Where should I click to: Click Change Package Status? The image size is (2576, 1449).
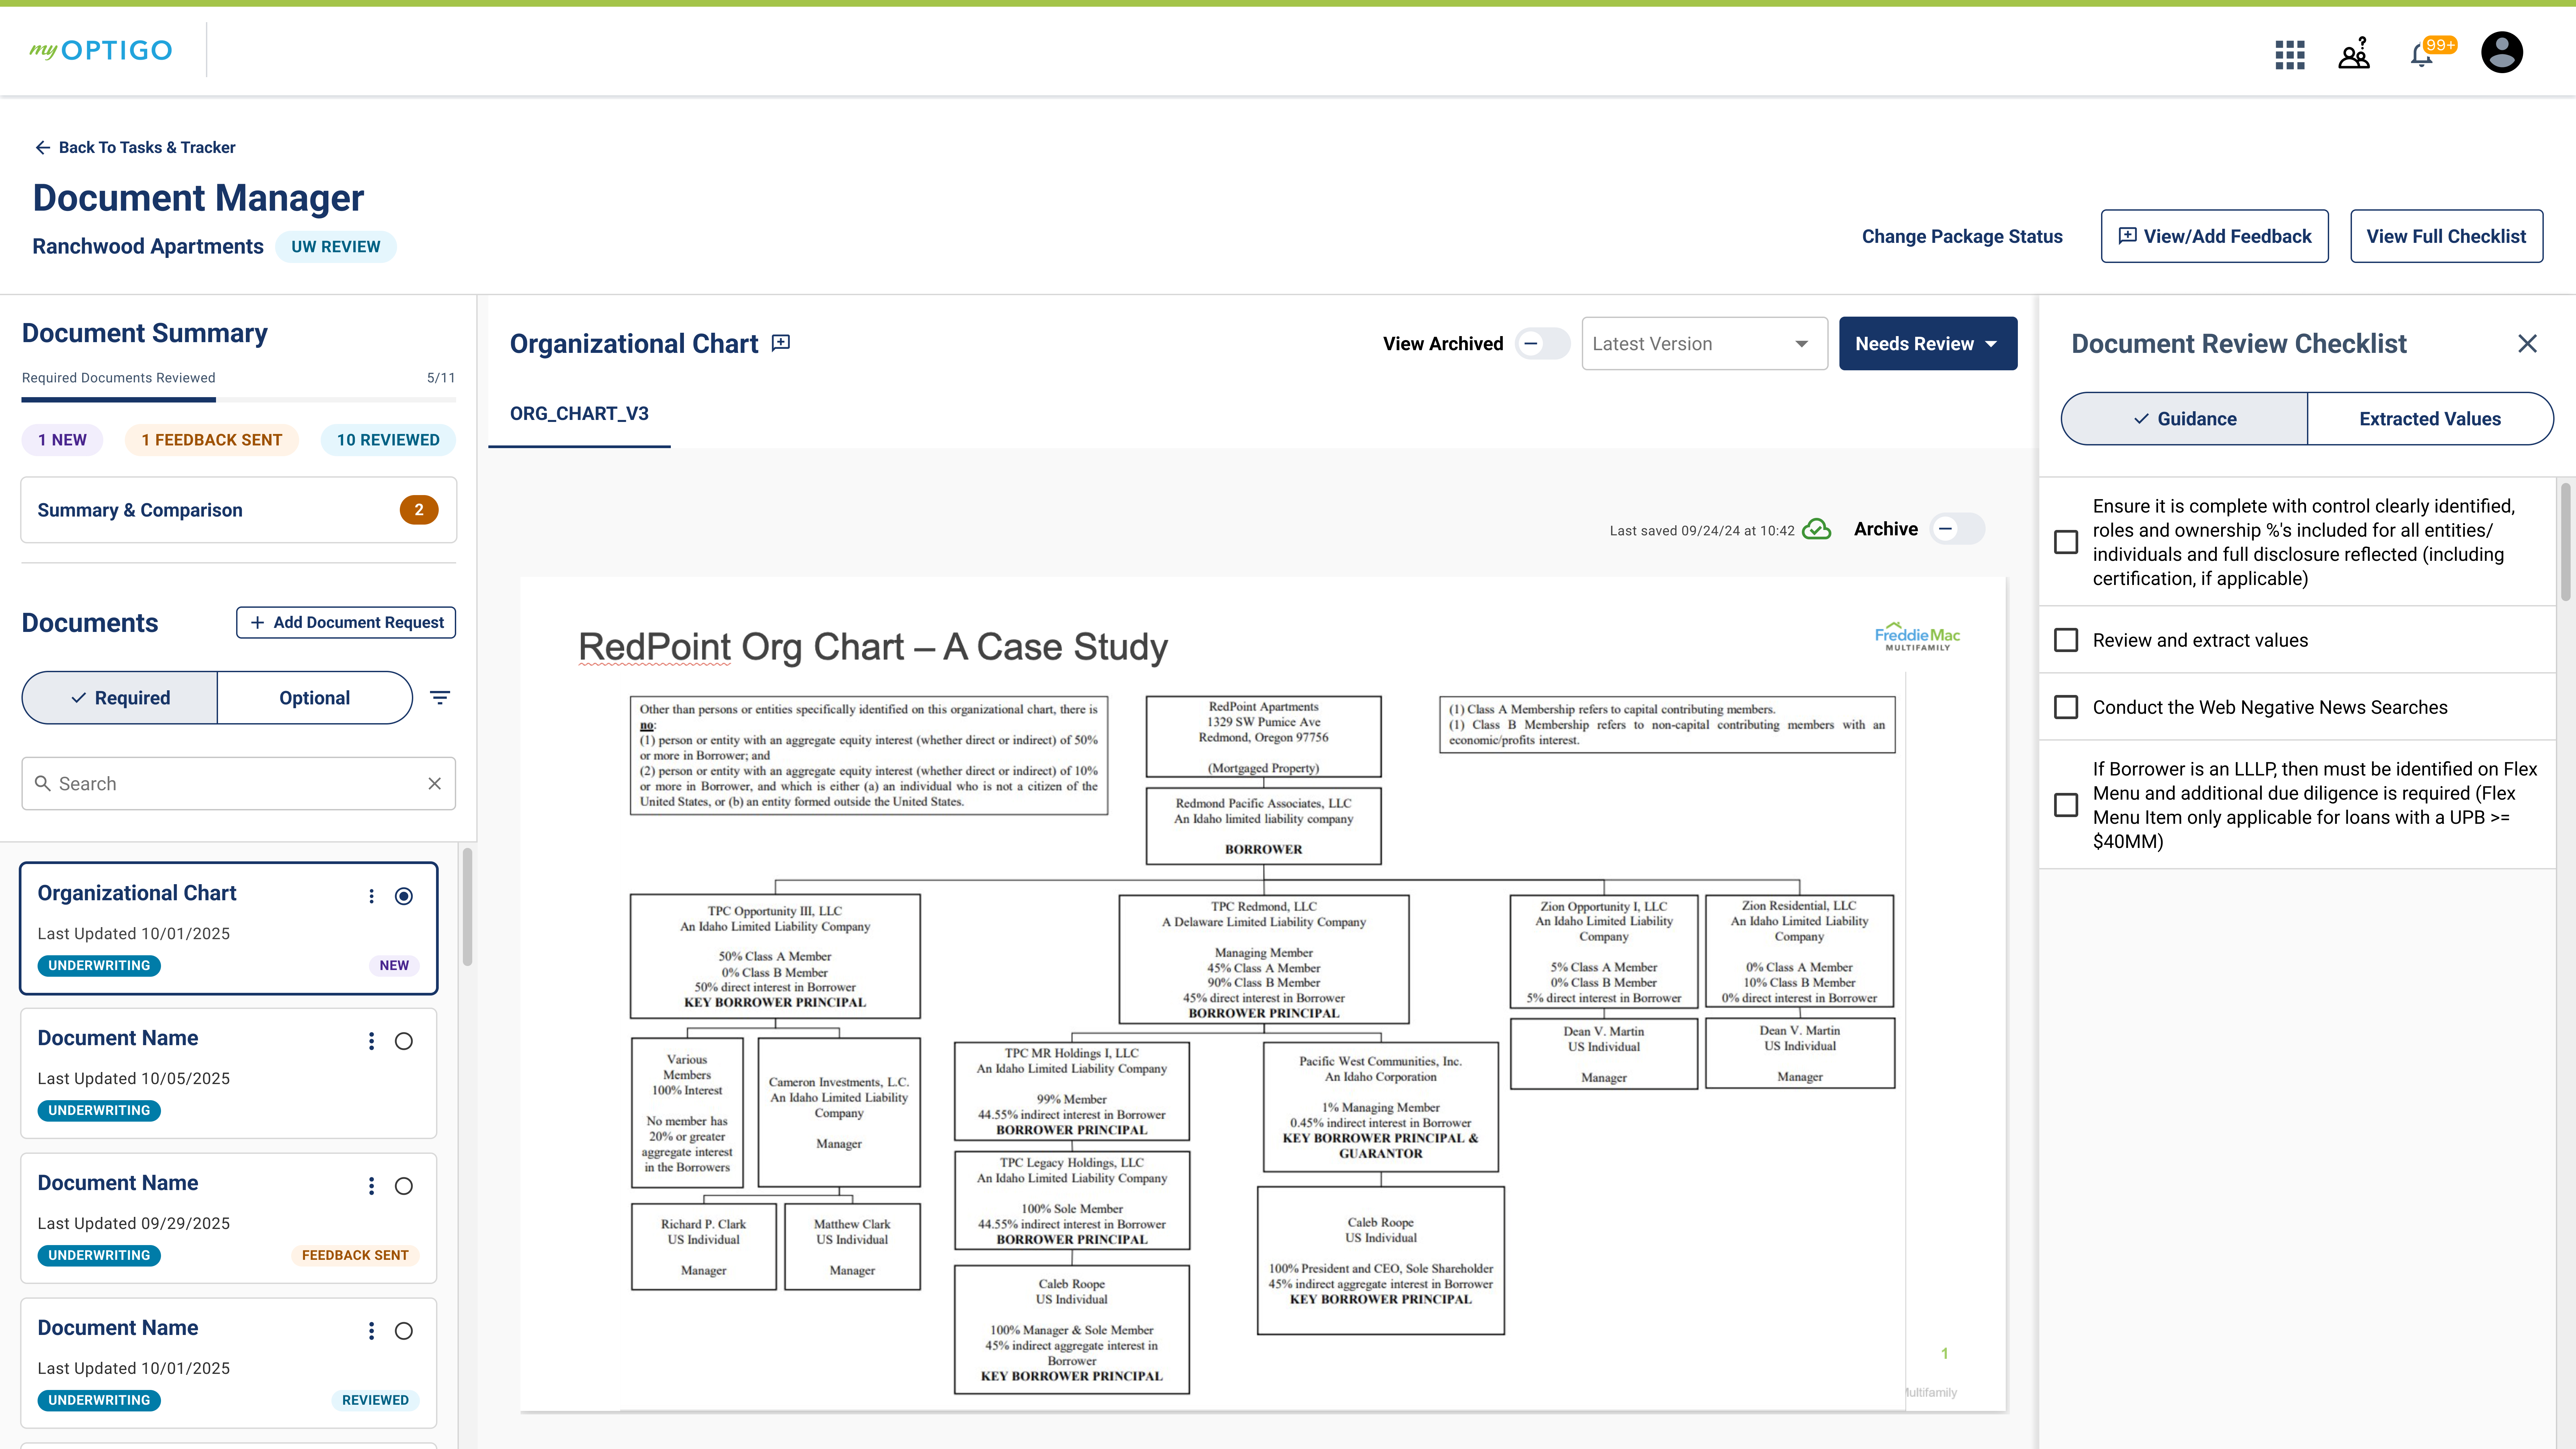(1962, 237)
